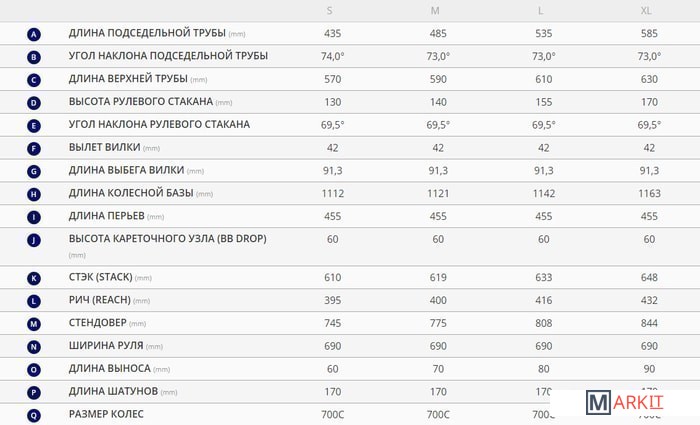Click the letter B badge icon

tap(35, 56)
